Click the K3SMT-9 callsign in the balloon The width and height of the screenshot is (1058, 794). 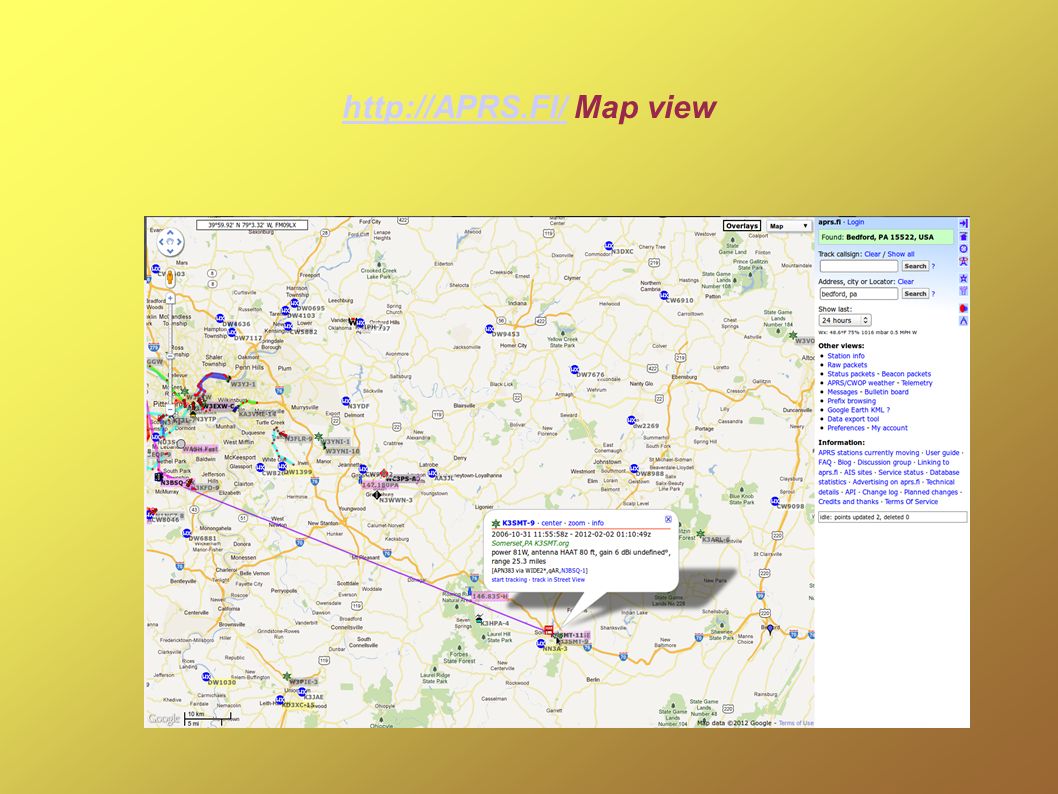tap(518, 523)
